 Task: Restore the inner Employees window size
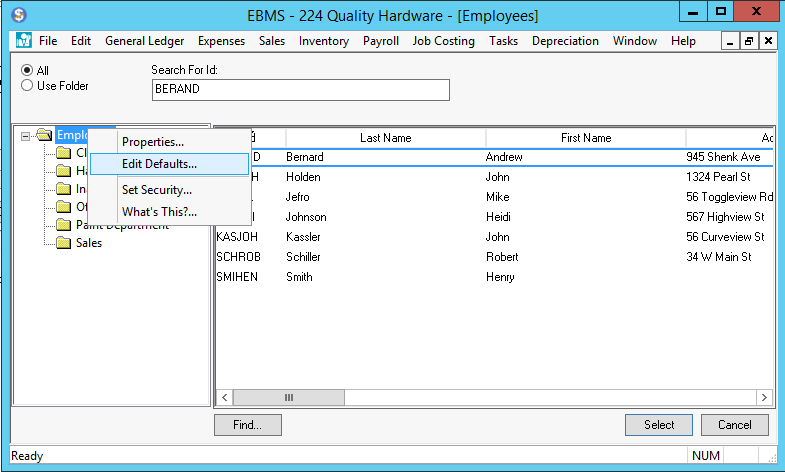click(x=749, y=41)
